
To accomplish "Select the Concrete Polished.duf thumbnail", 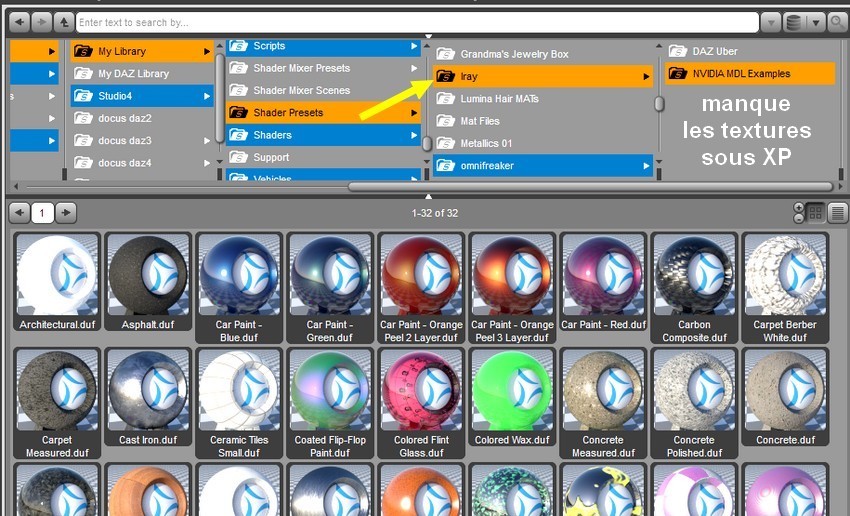I will pos(694,404).
